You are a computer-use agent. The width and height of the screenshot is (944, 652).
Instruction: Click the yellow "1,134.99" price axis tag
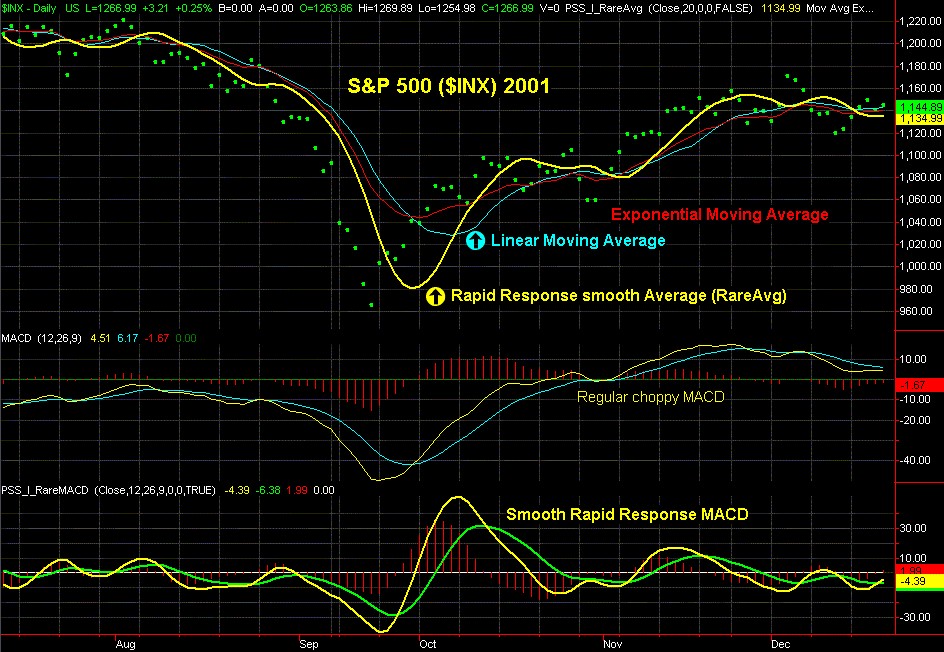pos(919,119)
